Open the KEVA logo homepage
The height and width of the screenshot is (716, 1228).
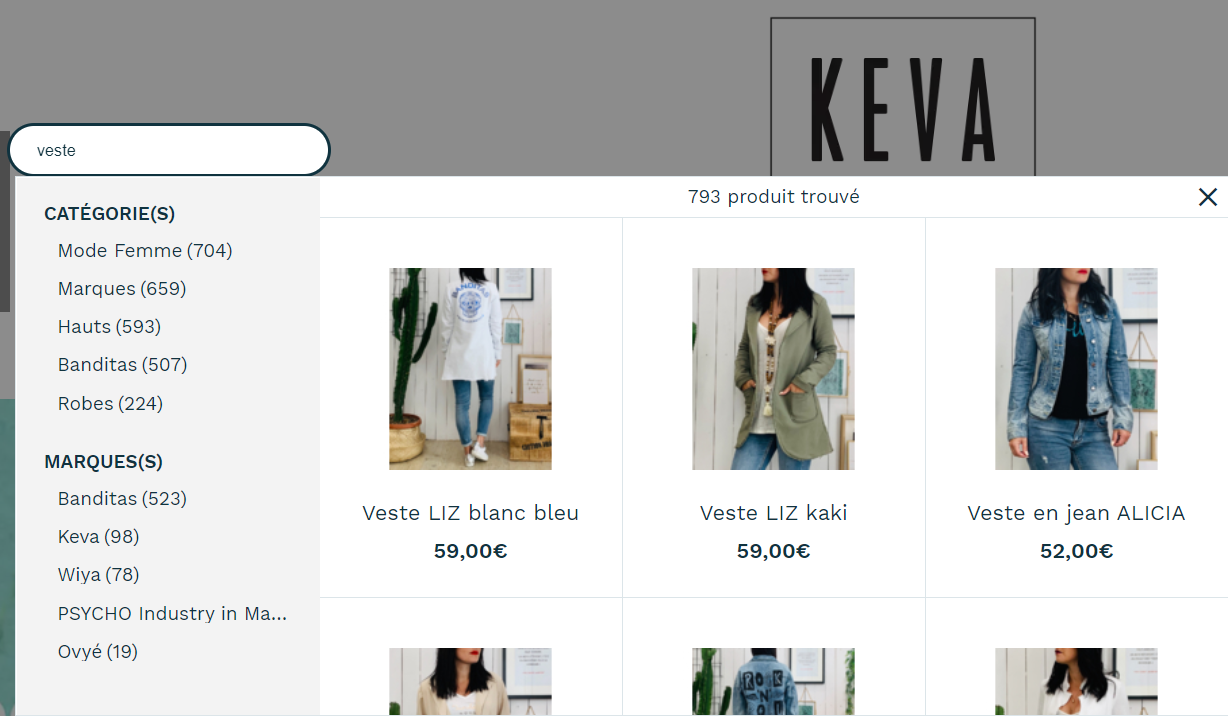[902, 98]
